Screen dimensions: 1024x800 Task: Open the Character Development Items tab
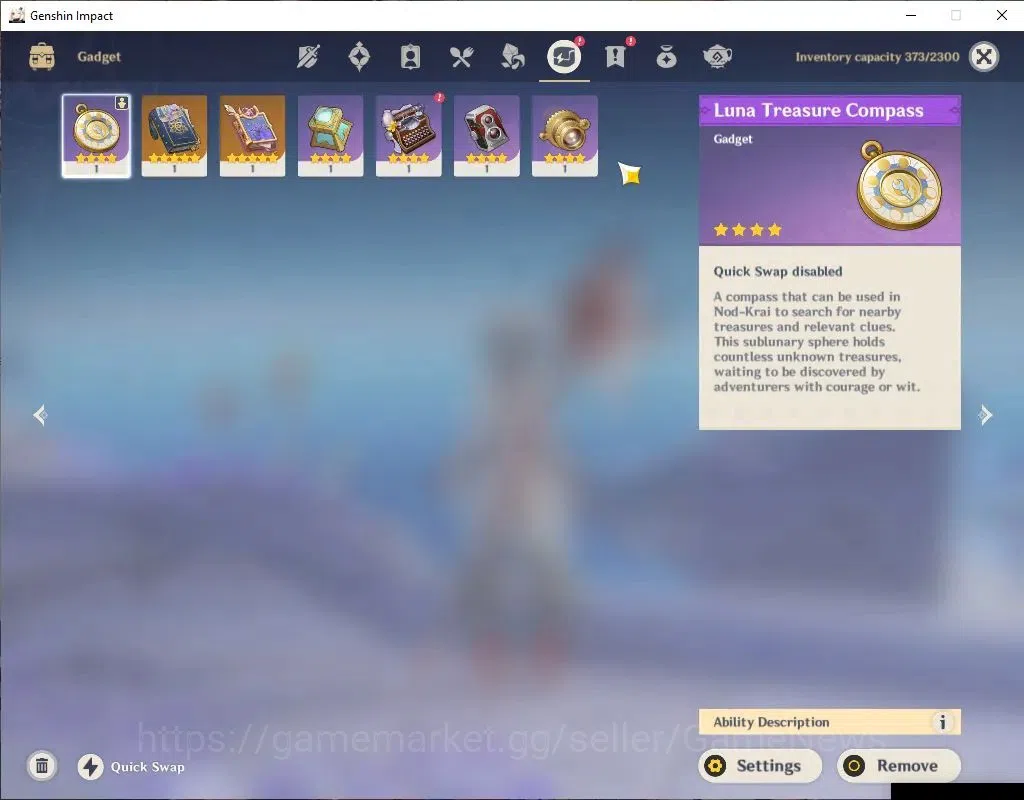(x=410, y=57)
